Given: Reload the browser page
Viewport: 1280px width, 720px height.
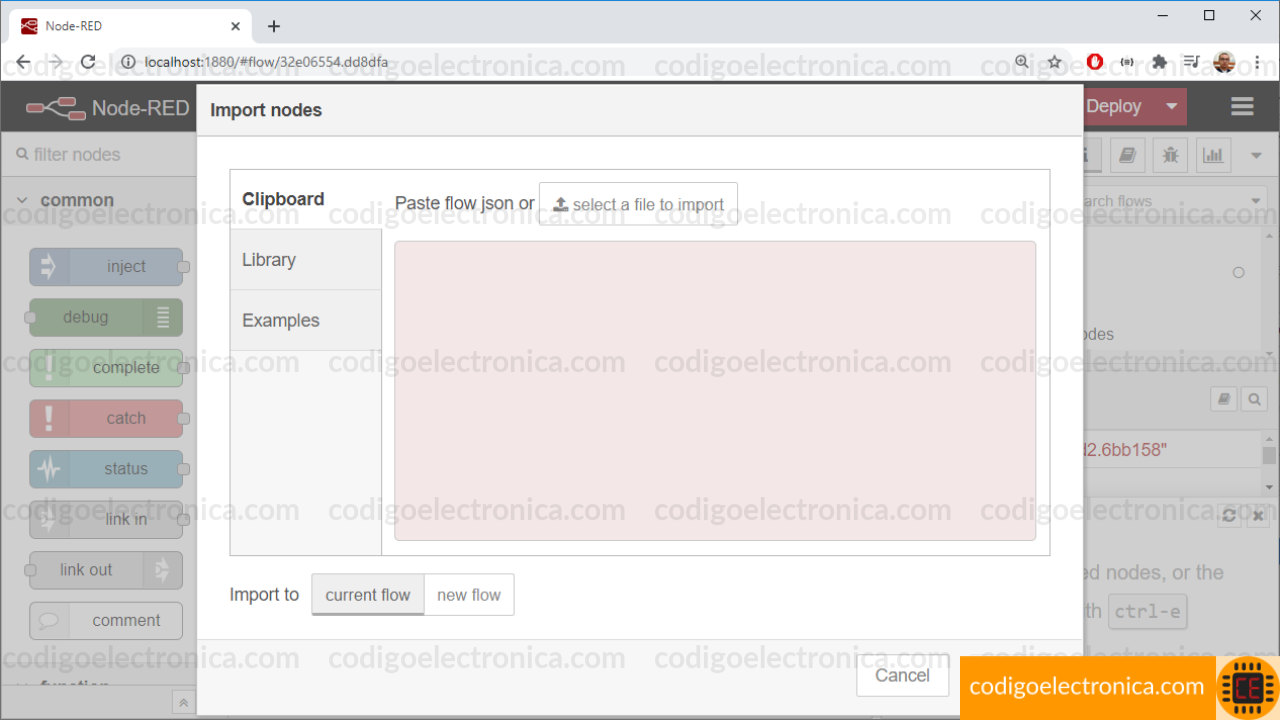Looking at the screenshot, I should pos(88,62).
